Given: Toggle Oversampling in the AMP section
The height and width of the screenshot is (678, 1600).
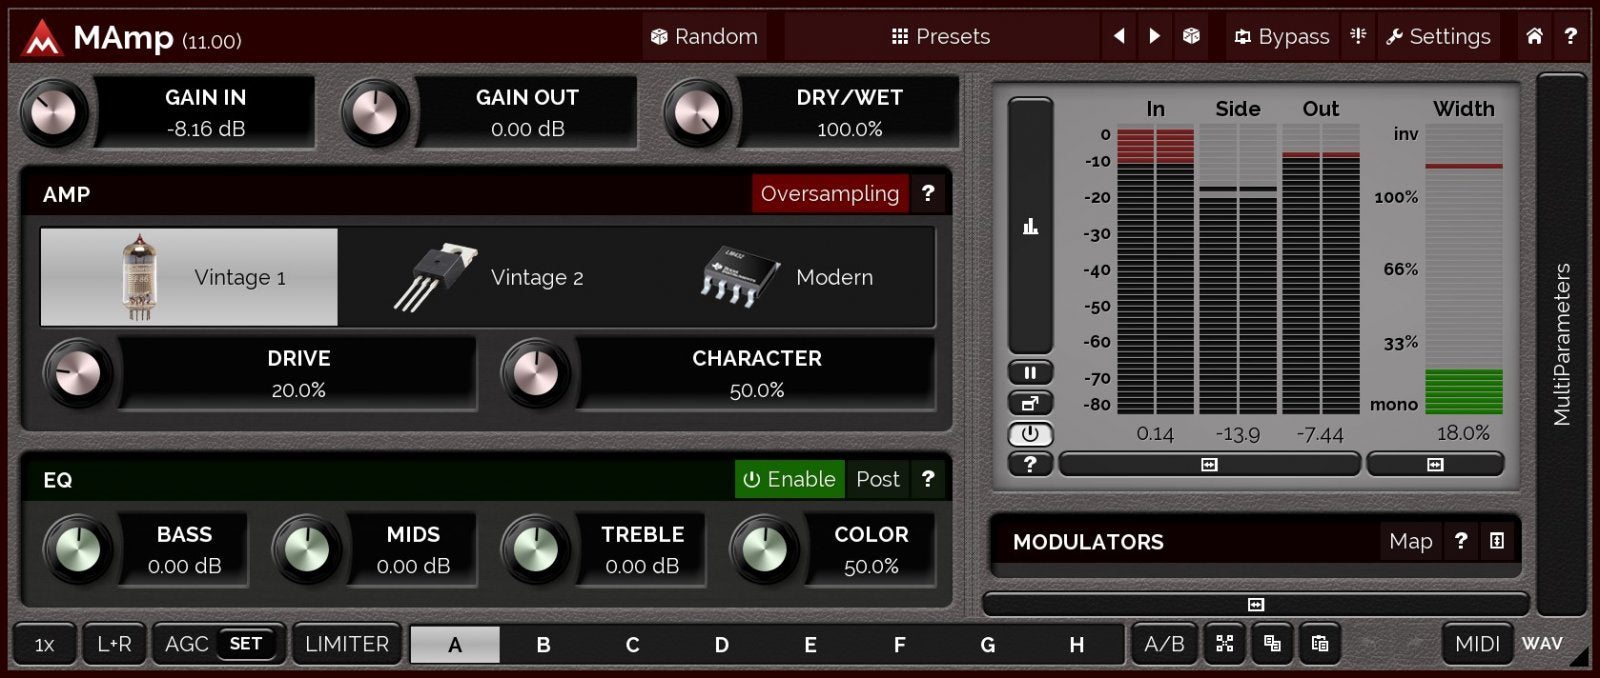Looking at the screenshot, I should 829,194.
